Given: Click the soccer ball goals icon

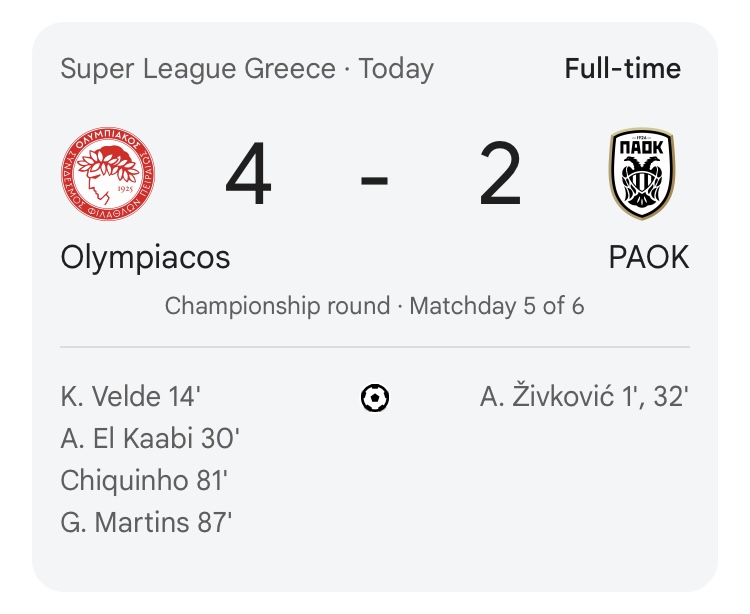Looking at the screenshot, I should coord(375,398).
